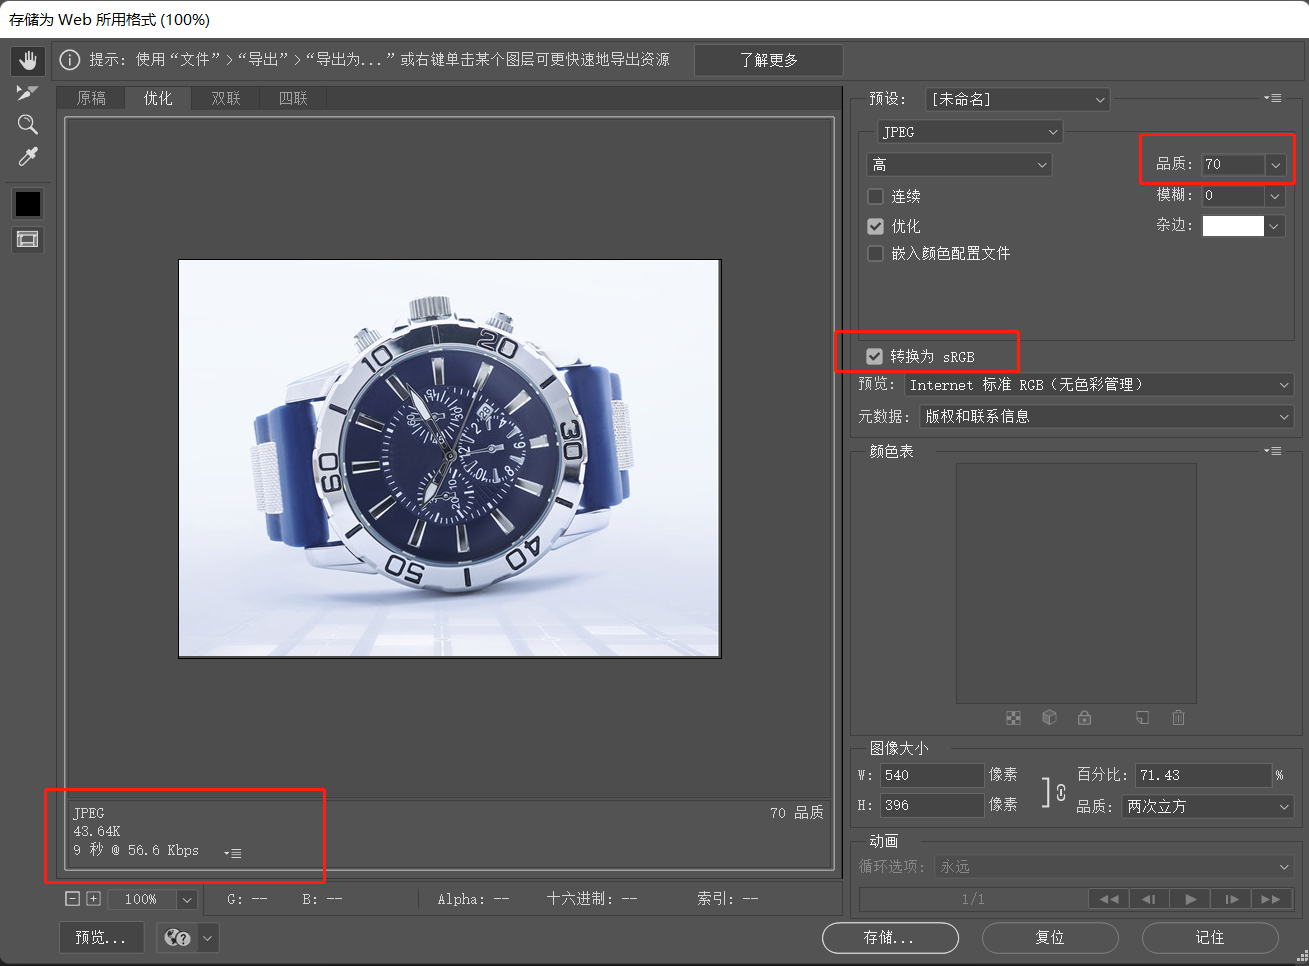Select the Zoom tool
The width and height of the screenshot is (1309, 966).
[28, 124]
